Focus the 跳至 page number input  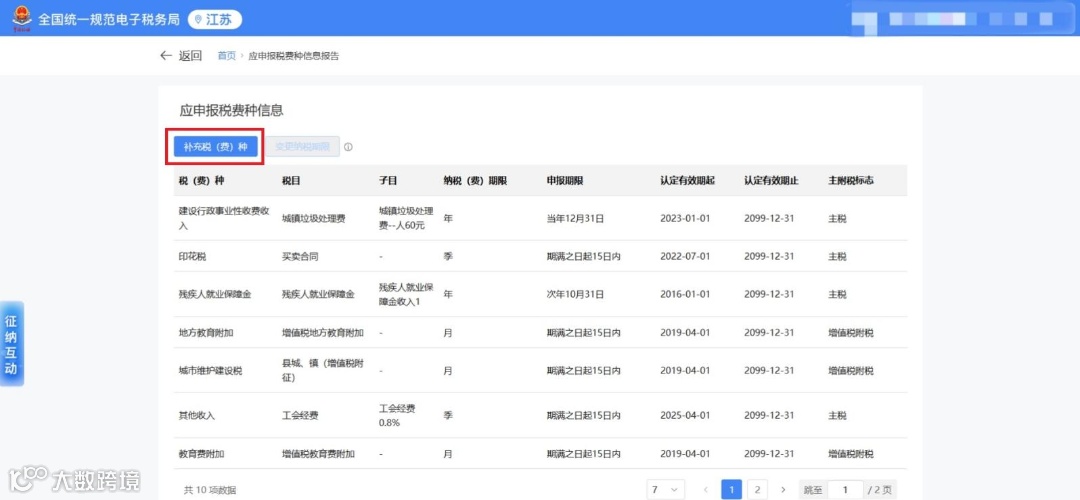click(x=845, y=490)
